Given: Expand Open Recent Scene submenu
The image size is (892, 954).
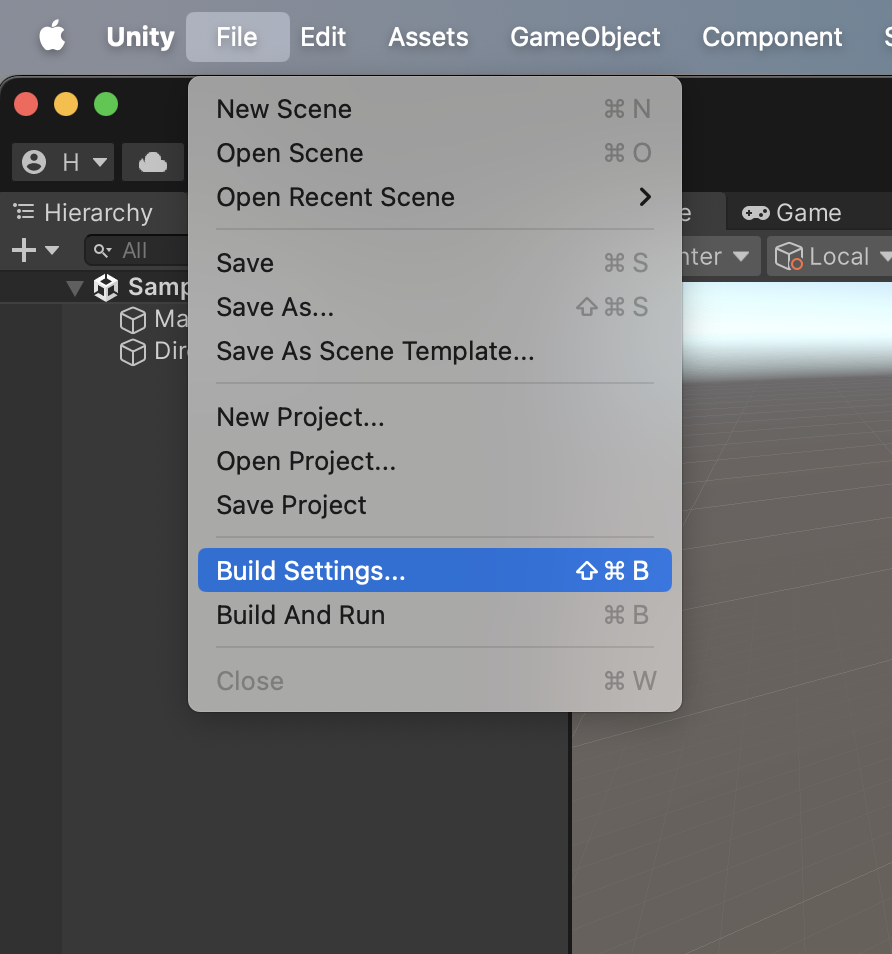Looking at the screenshot, I should [x=435, y=197].
